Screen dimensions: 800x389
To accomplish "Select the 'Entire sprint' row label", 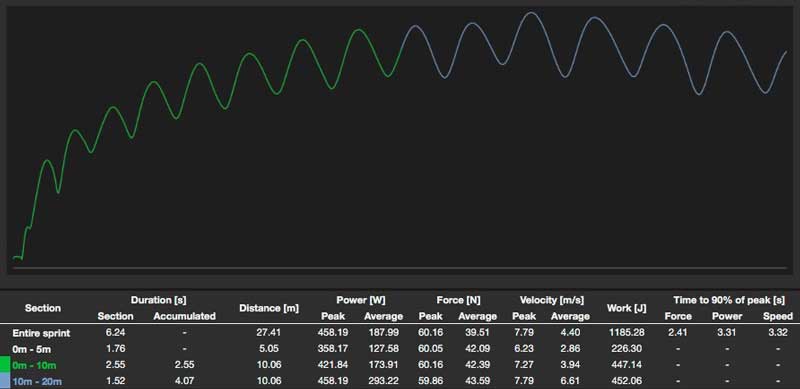I will pyautogui.click(x=41, y=333).
